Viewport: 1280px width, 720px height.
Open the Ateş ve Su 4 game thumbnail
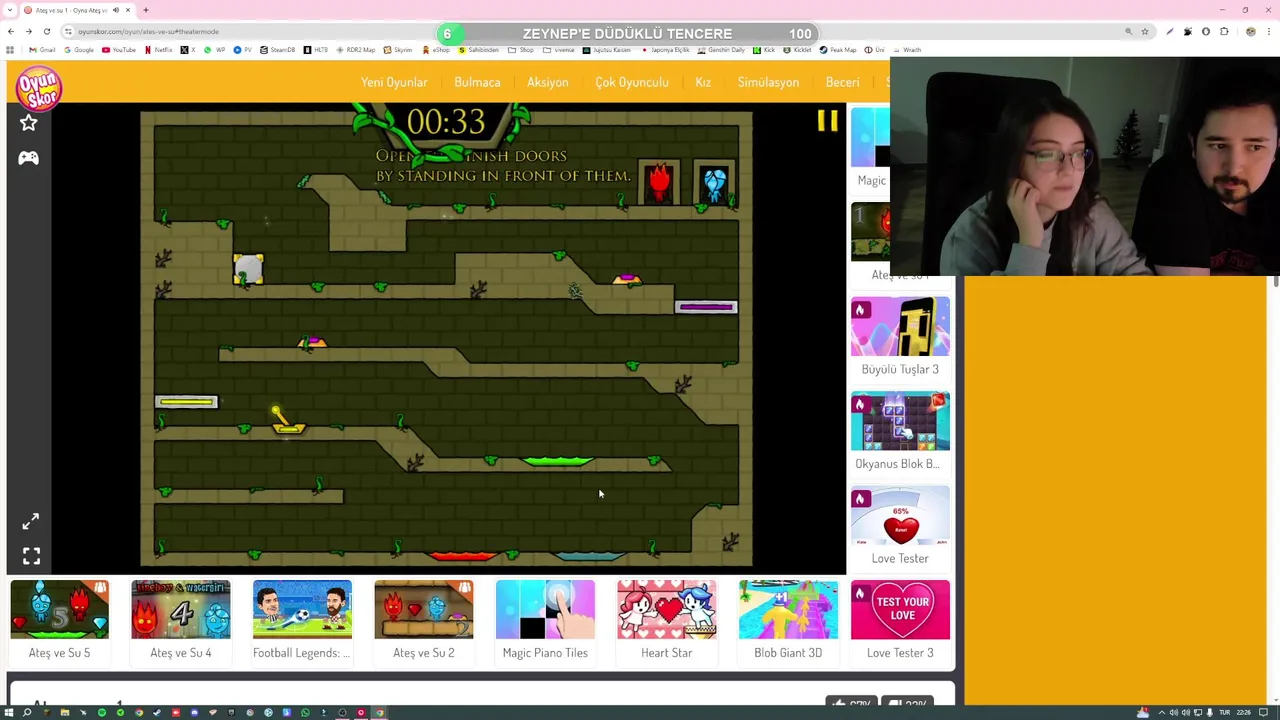[181, 609]
